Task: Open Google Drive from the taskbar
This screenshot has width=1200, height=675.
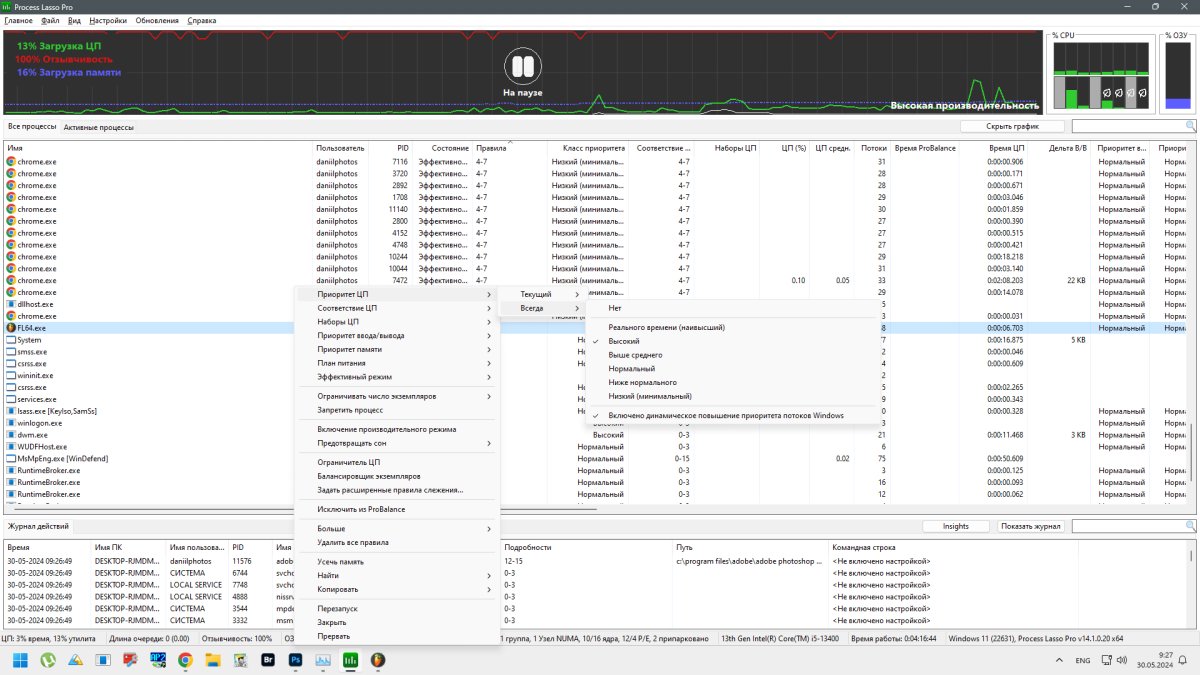Action: 75,660
